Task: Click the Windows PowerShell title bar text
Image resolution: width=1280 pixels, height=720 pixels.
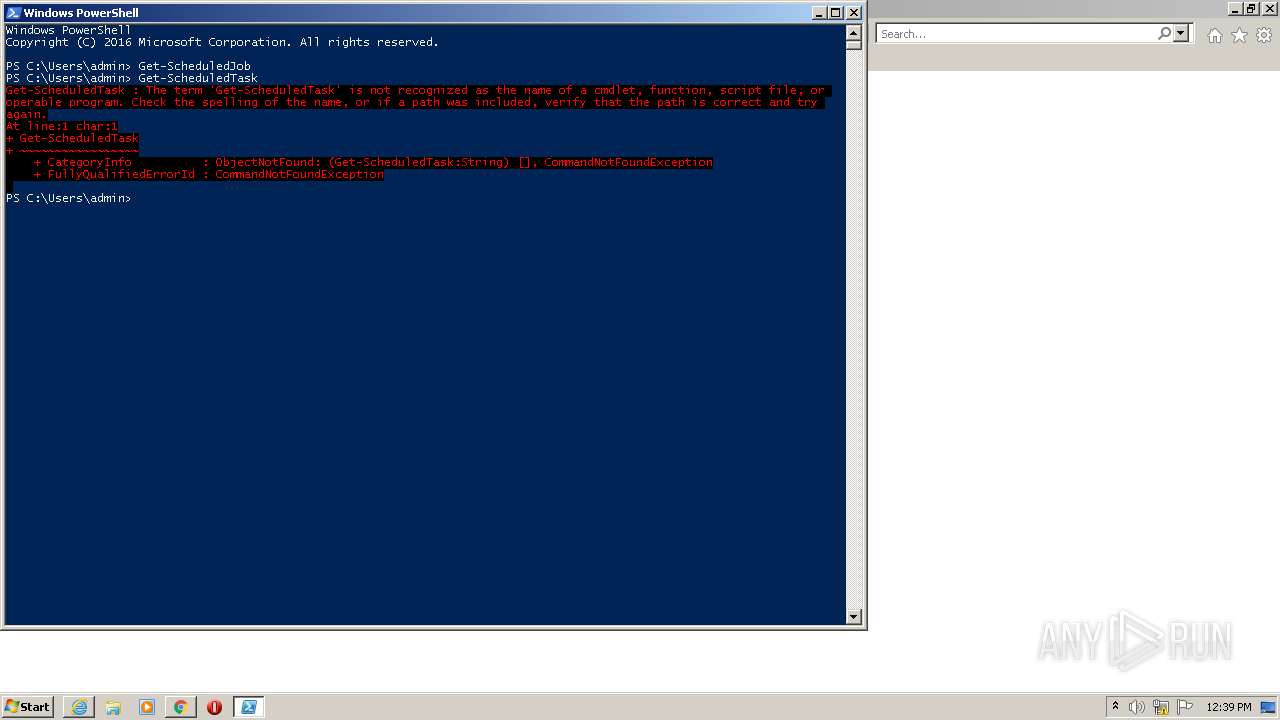Action: tap(81, 13)
